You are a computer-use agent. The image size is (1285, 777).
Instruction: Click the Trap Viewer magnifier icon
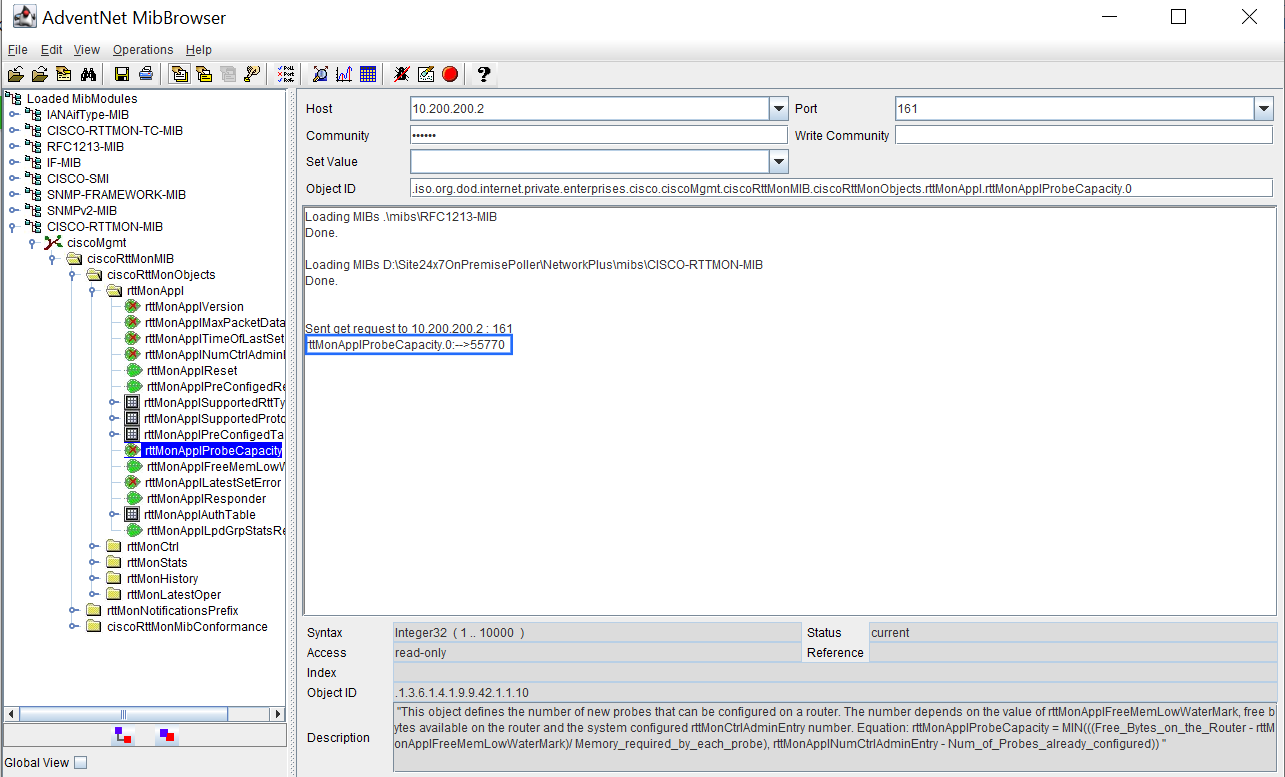(320, 74)
